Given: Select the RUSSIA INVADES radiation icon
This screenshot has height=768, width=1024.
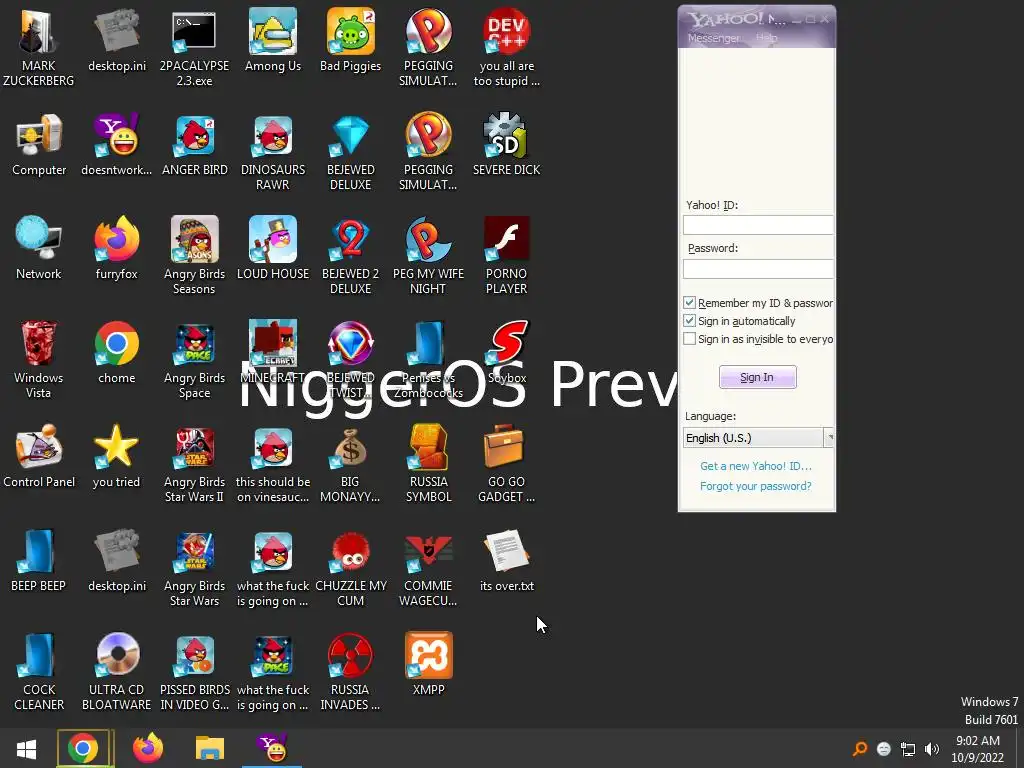Looking at the screenshot, I should [x=351, y=671].
